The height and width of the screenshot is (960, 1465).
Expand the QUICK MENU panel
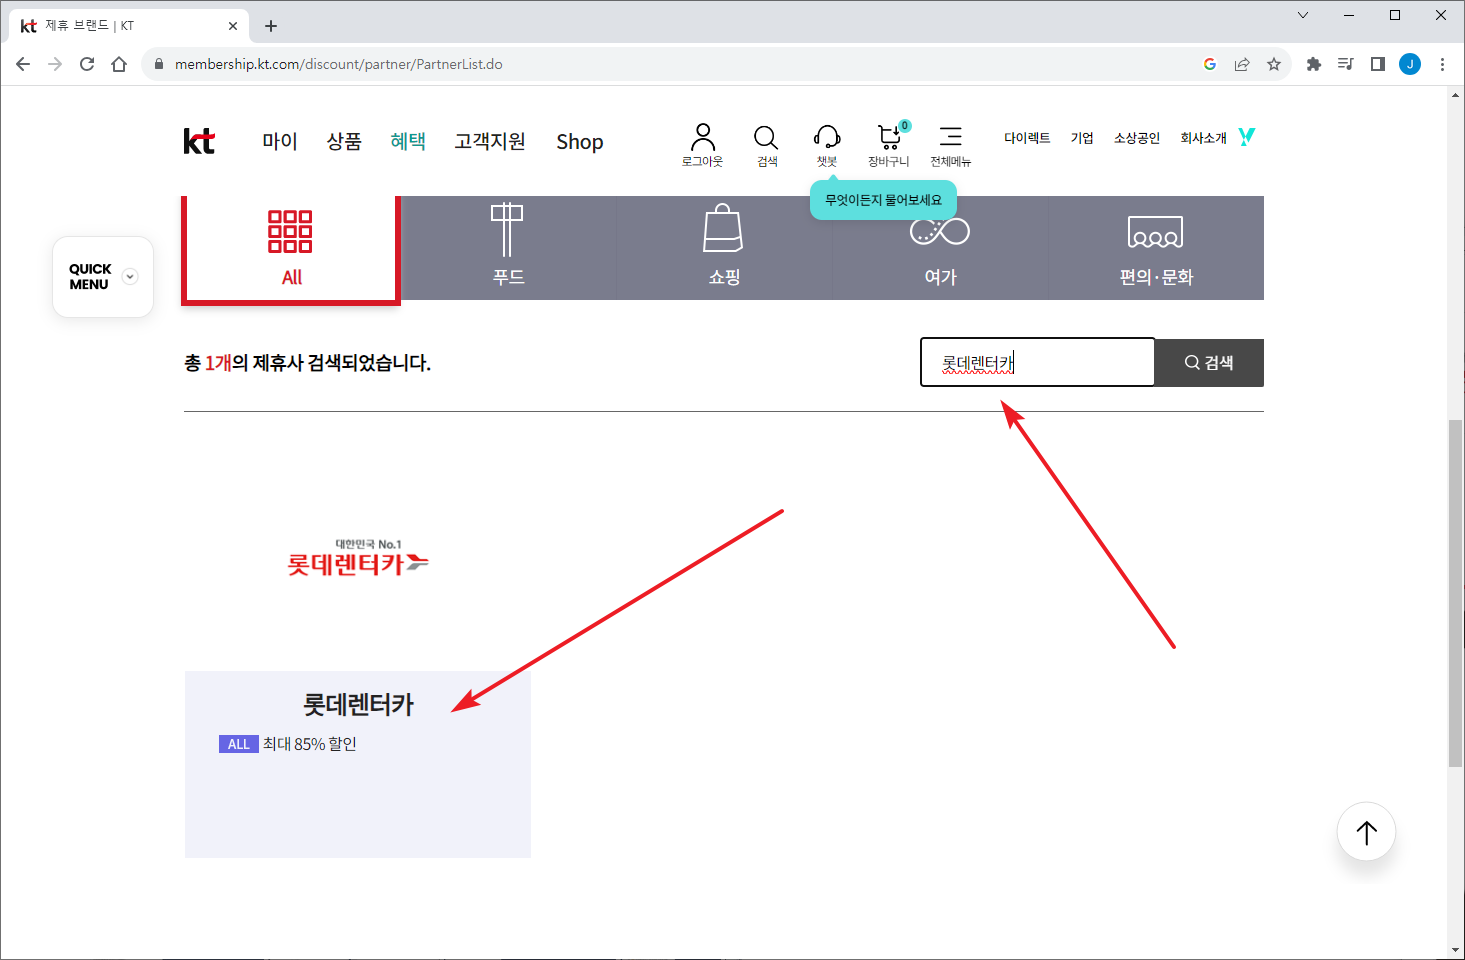[103, 277]
